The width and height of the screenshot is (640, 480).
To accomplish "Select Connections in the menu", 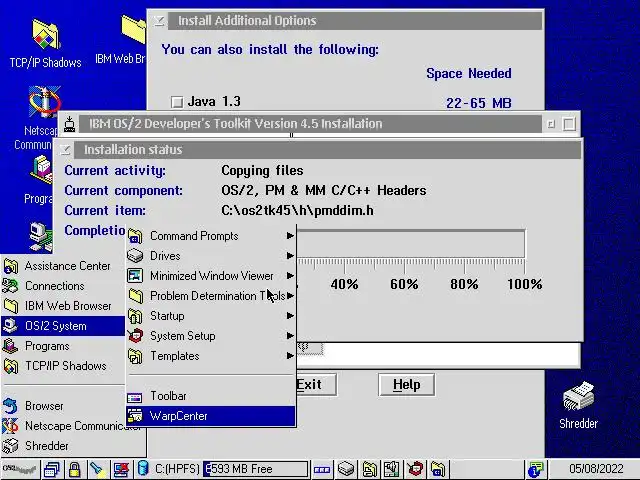I will (x=63, y=286).
